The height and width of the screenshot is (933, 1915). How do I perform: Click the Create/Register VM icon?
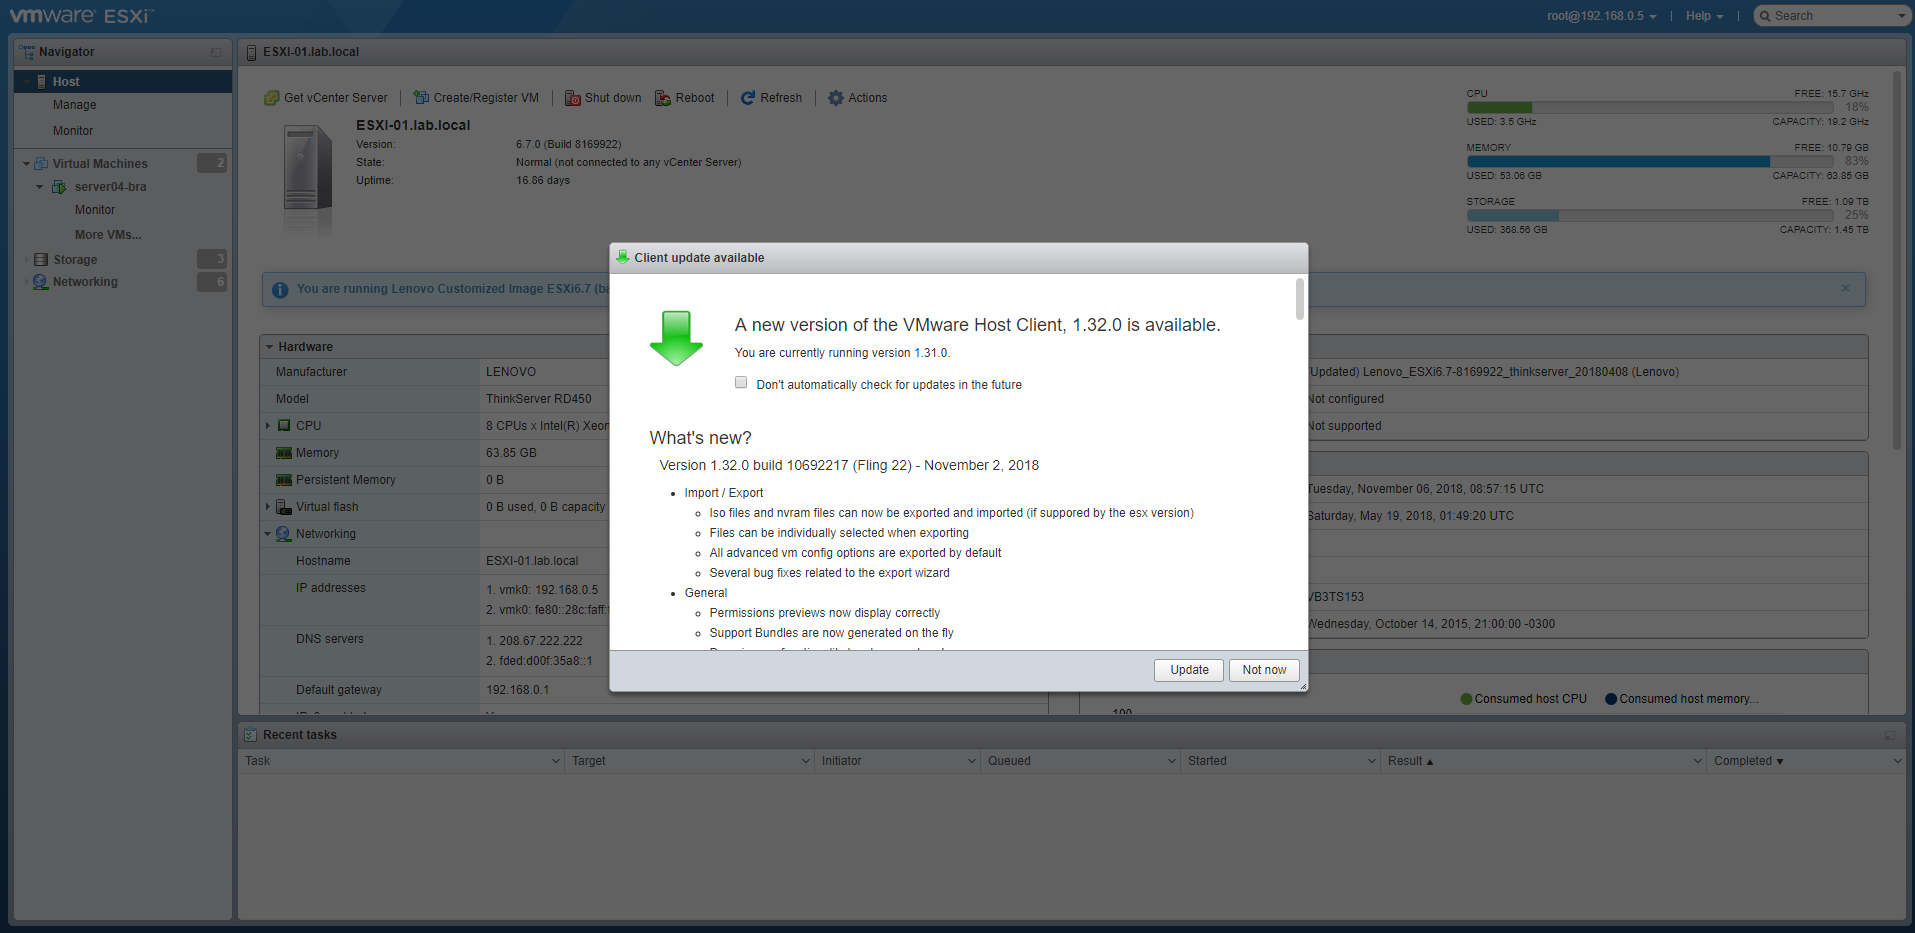[x=421, y=98]
